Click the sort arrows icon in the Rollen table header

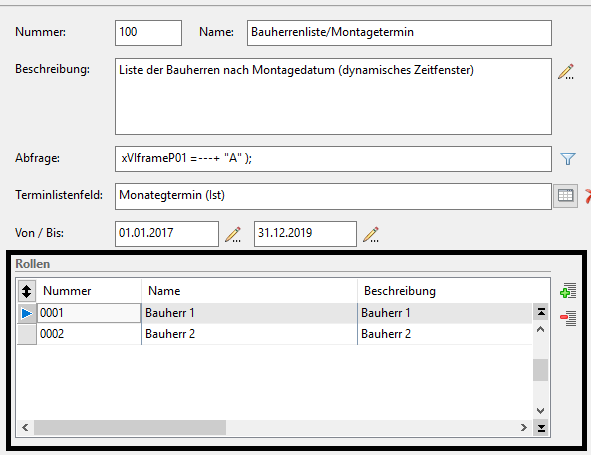pos(26,291)
